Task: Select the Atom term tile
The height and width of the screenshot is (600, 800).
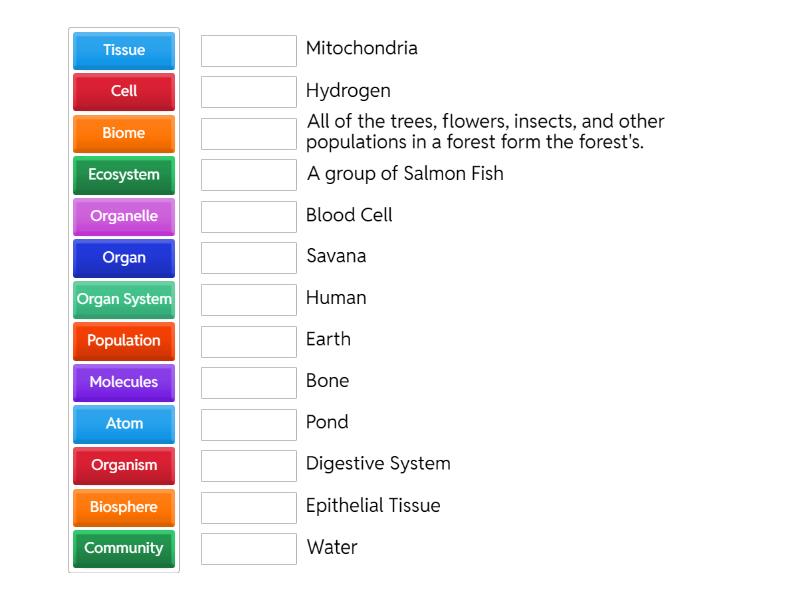Action: [123, 424]
